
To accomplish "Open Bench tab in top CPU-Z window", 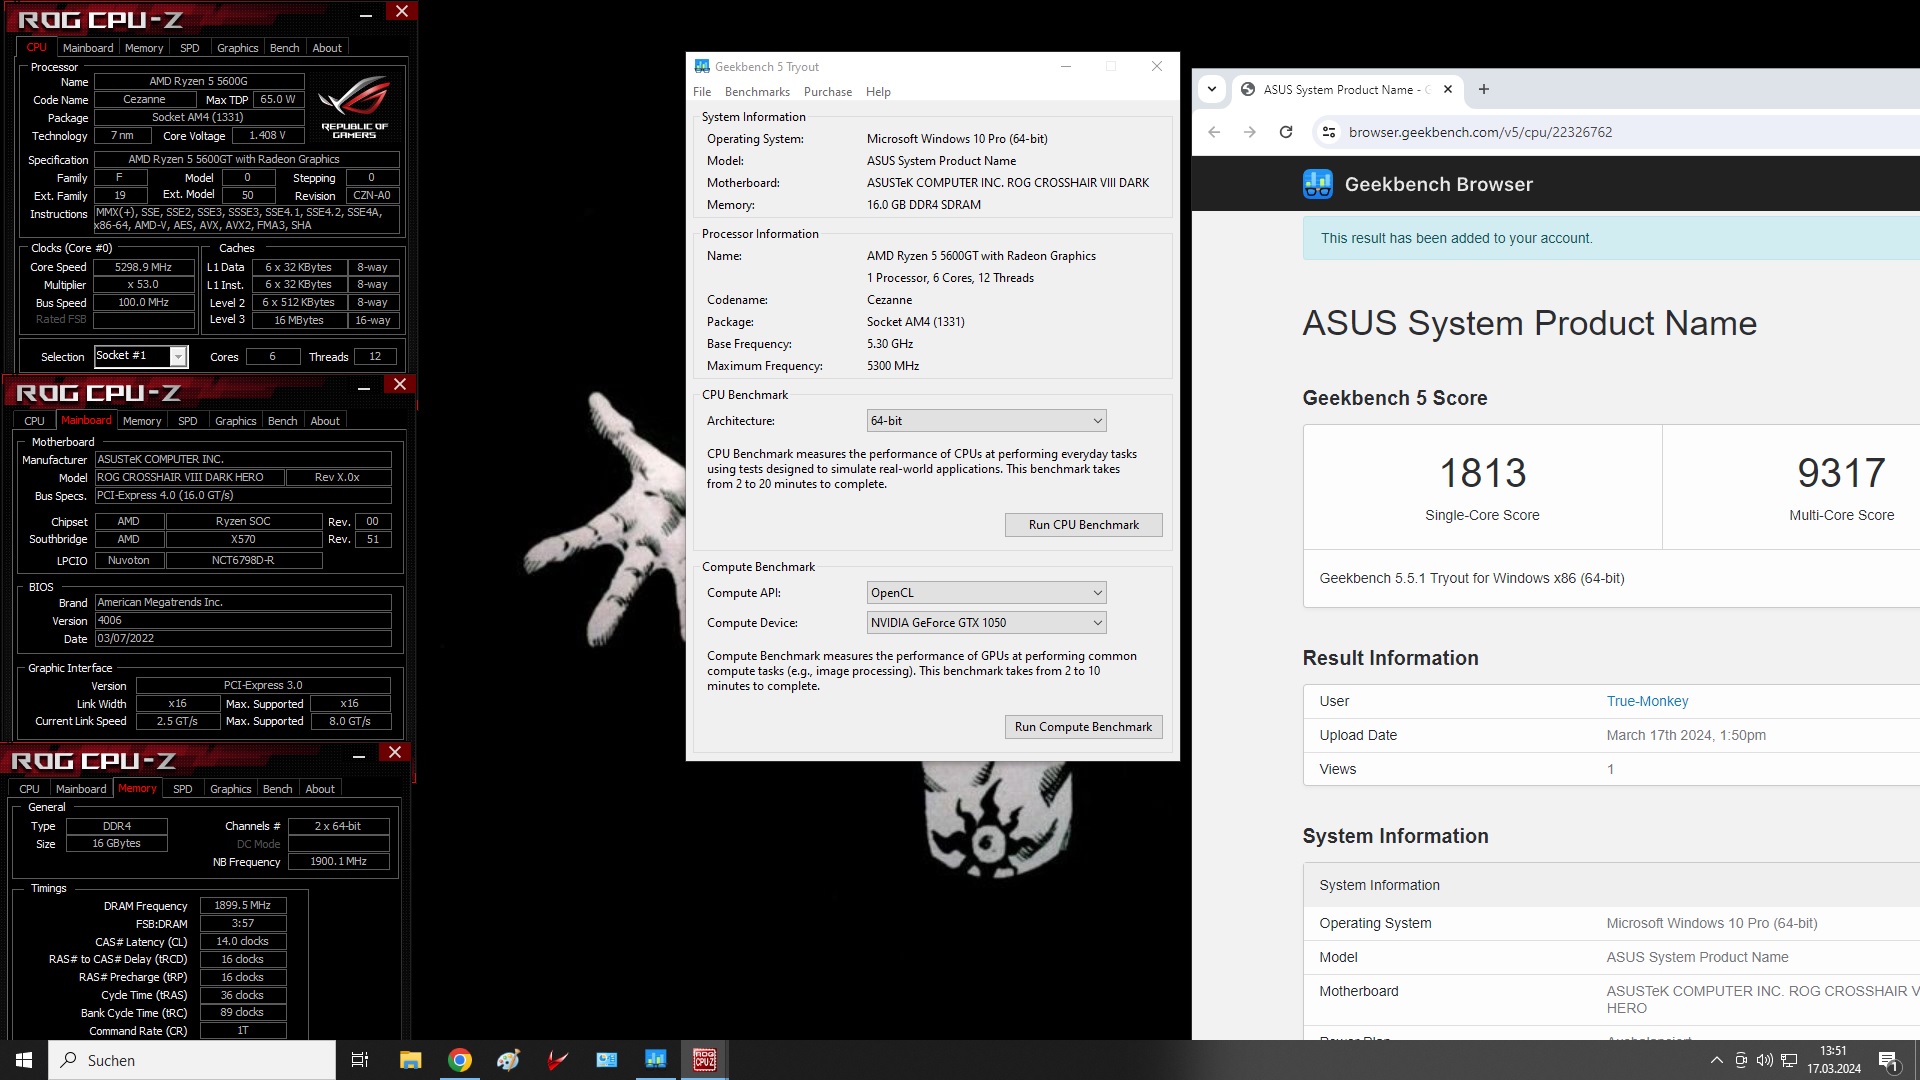I will coord(285,48).
